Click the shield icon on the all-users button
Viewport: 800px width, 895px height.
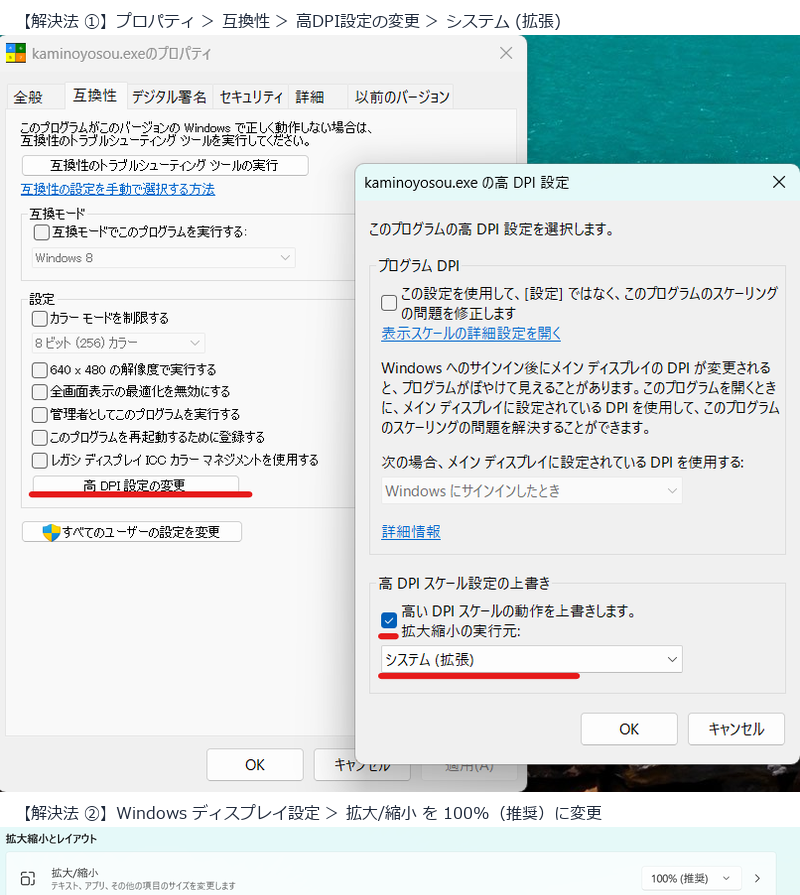click(x=51, y=532)
